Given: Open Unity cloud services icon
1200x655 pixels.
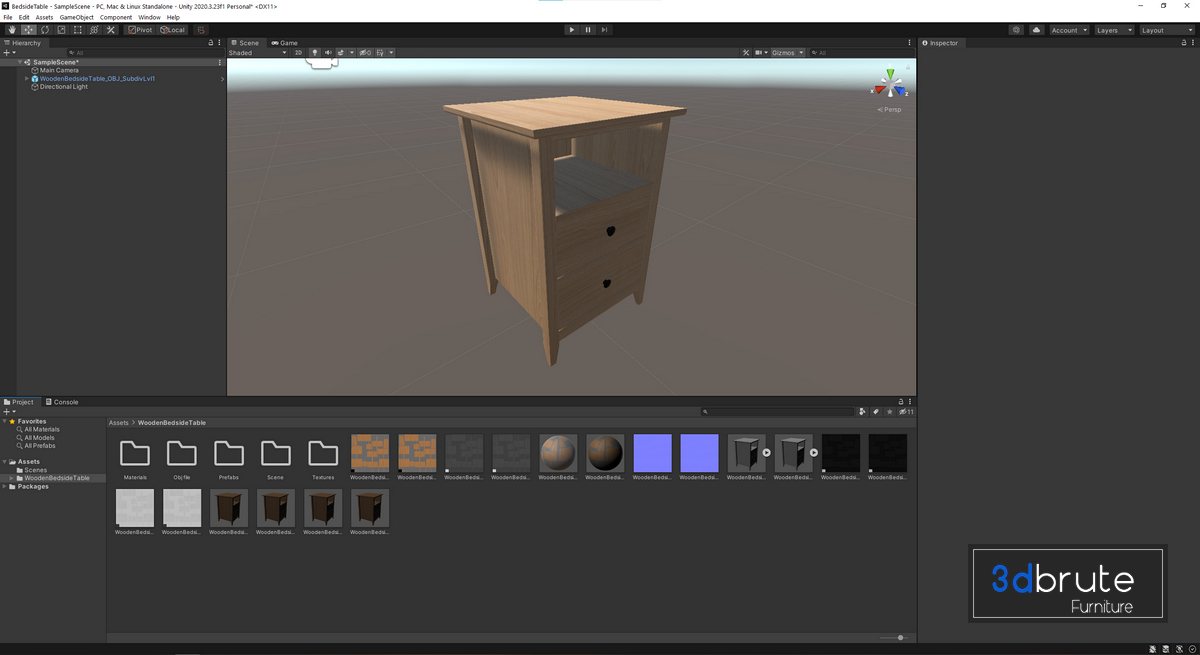Looking at the screenshot, I should [1037, 30].
